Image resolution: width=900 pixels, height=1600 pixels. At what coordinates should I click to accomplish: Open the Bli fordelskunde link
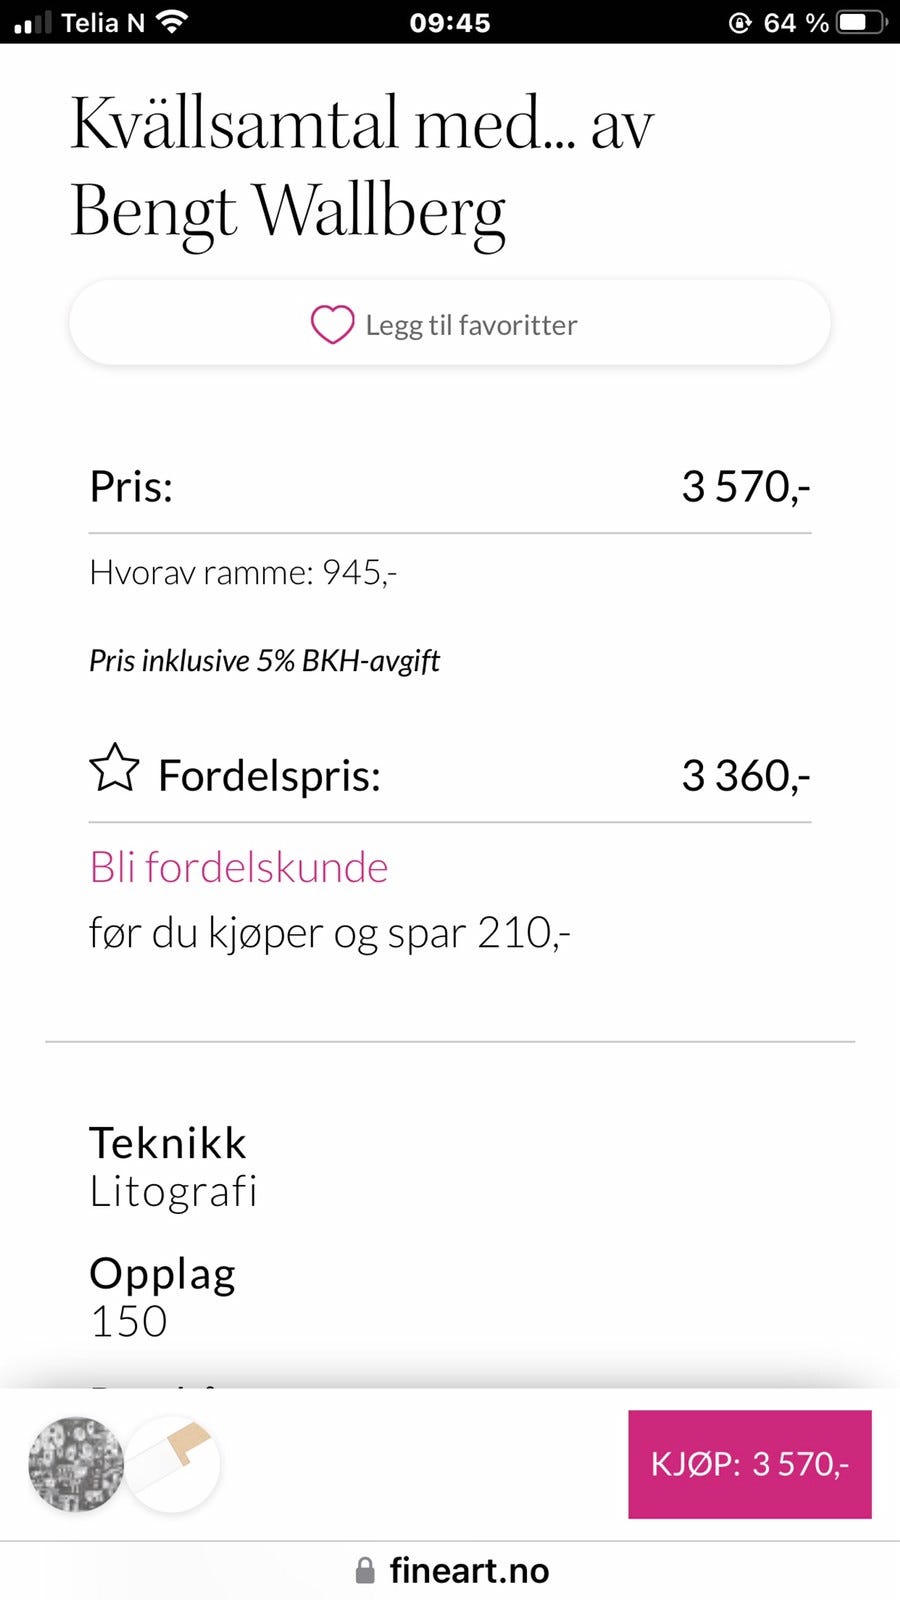239,867
